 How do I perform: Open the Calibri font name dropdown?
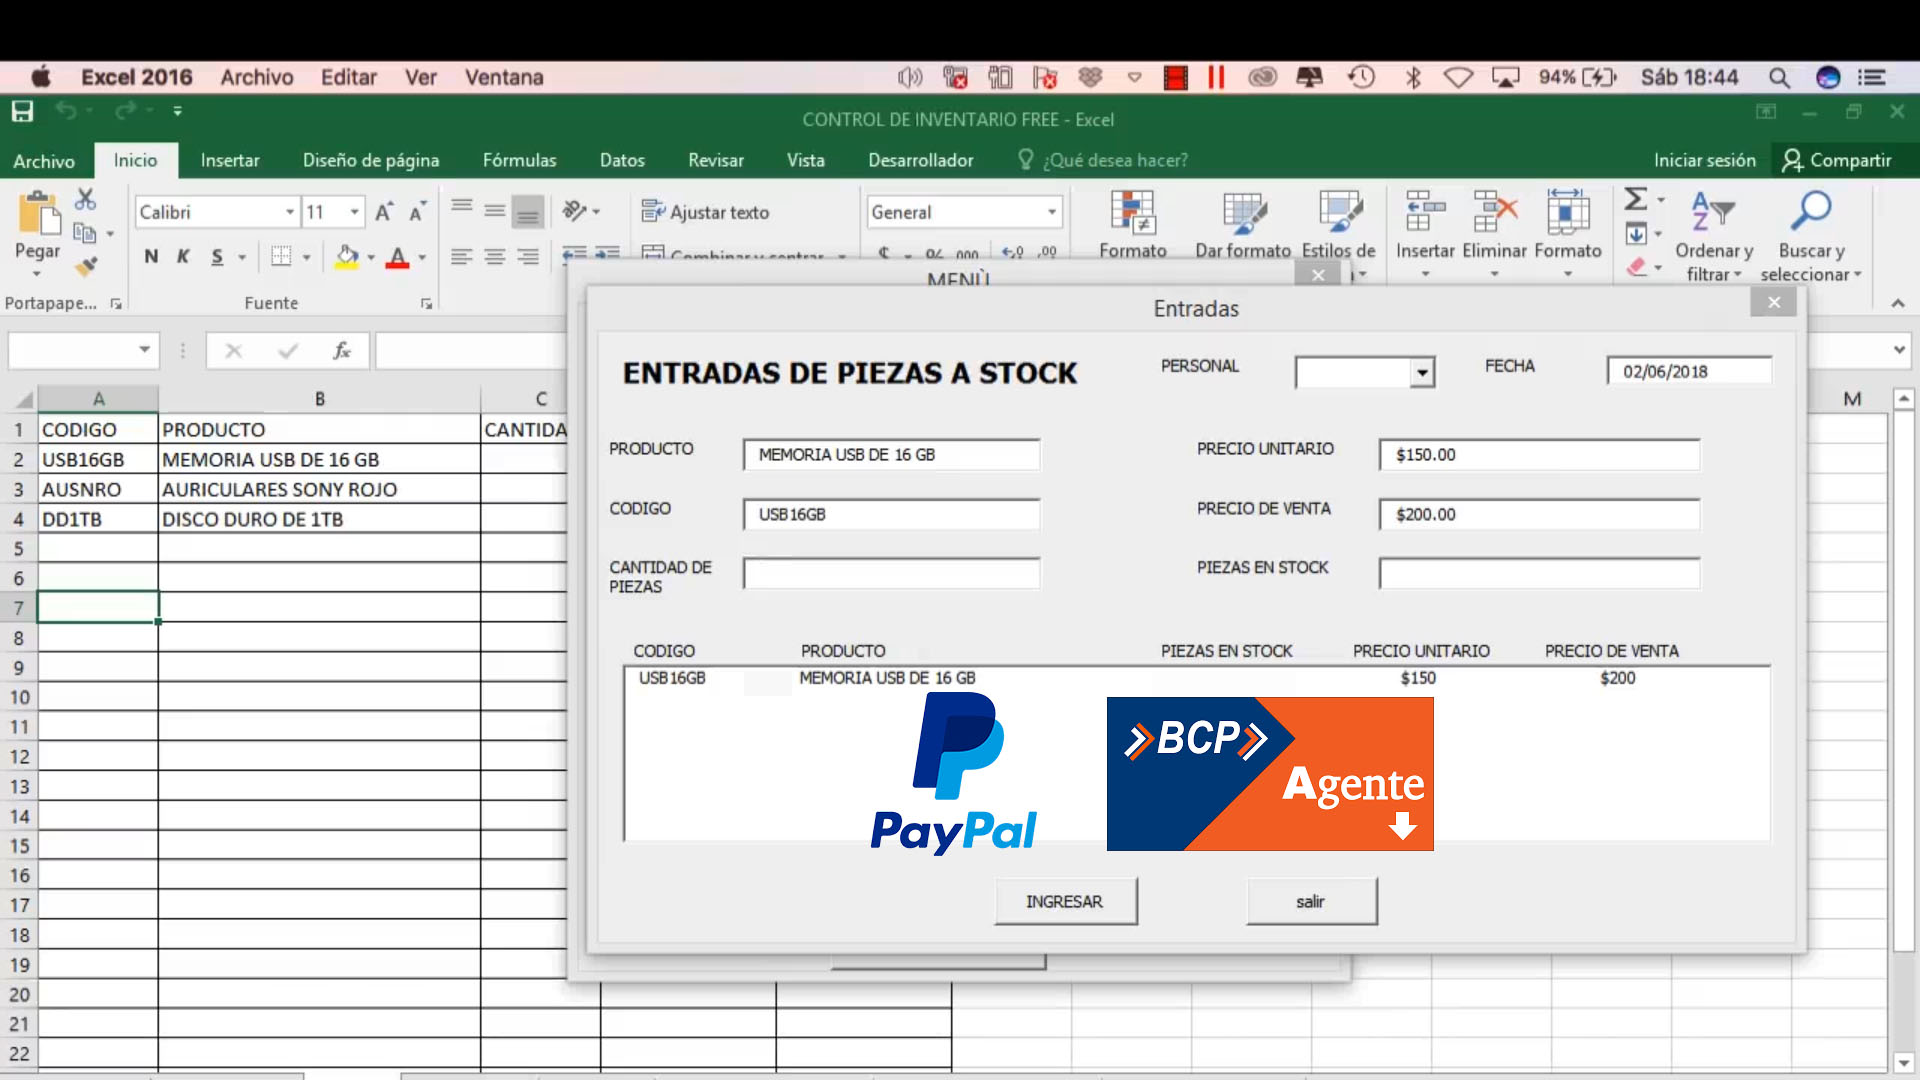(x=290, y=212)
